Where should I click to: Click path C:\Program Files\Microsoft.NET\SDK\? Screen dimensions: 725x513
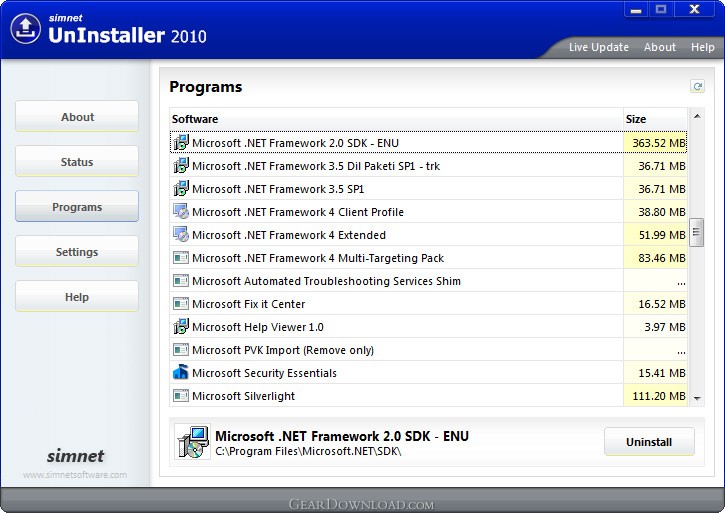pyautogui.click(x=308, y=451)
